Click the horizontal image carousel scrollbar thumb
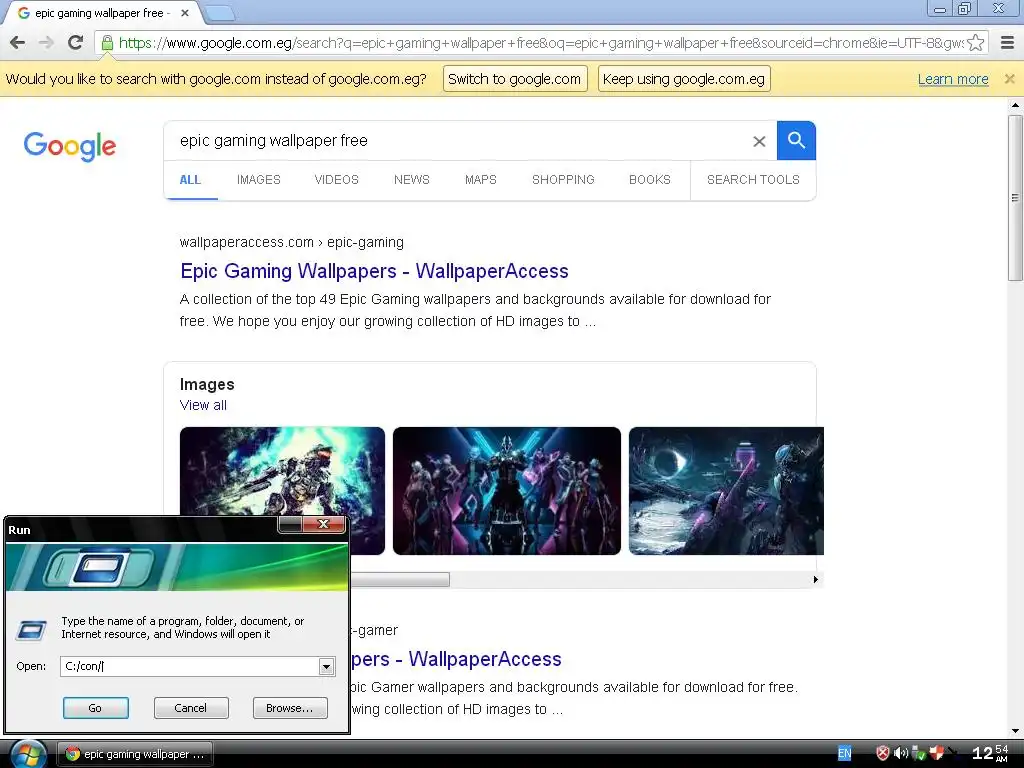1024x768 pixels. point(400,580)
